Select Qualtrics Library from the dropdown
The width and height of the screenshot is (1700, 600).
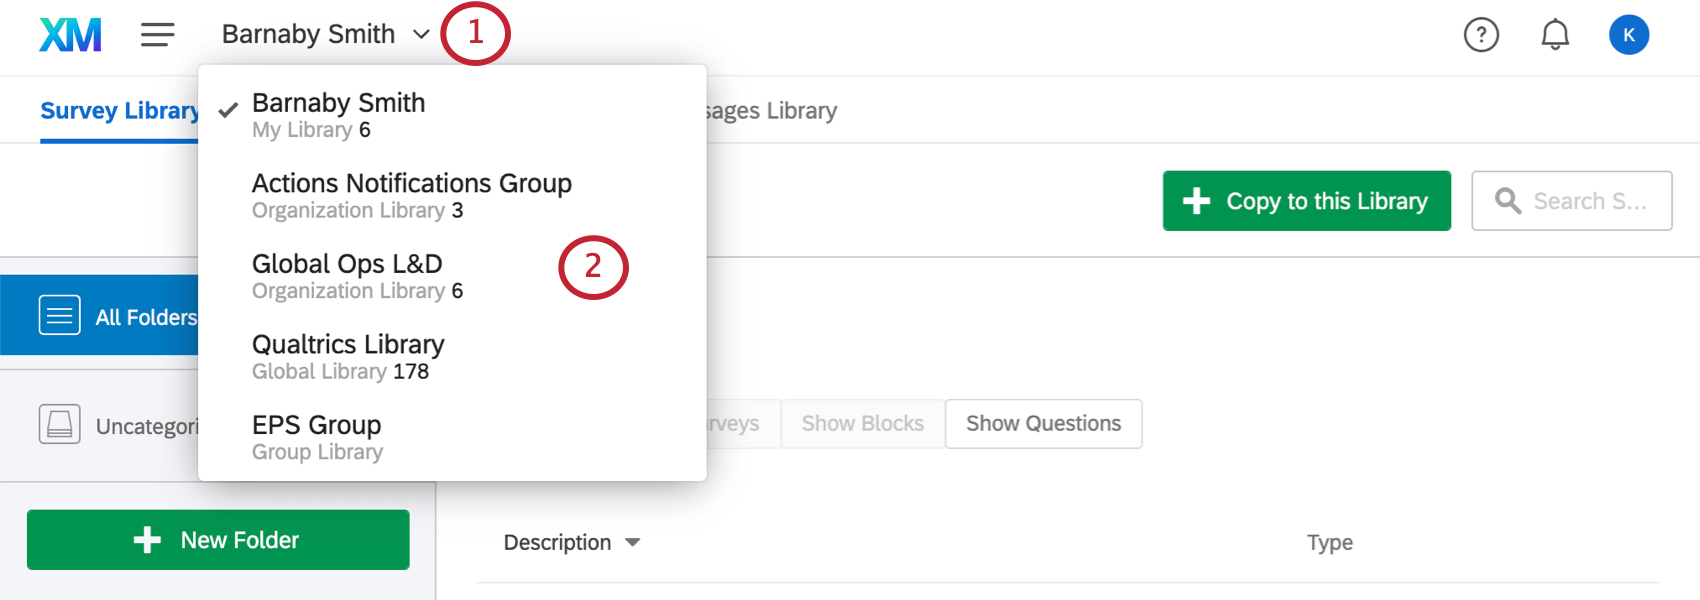(x=348, y=344)
